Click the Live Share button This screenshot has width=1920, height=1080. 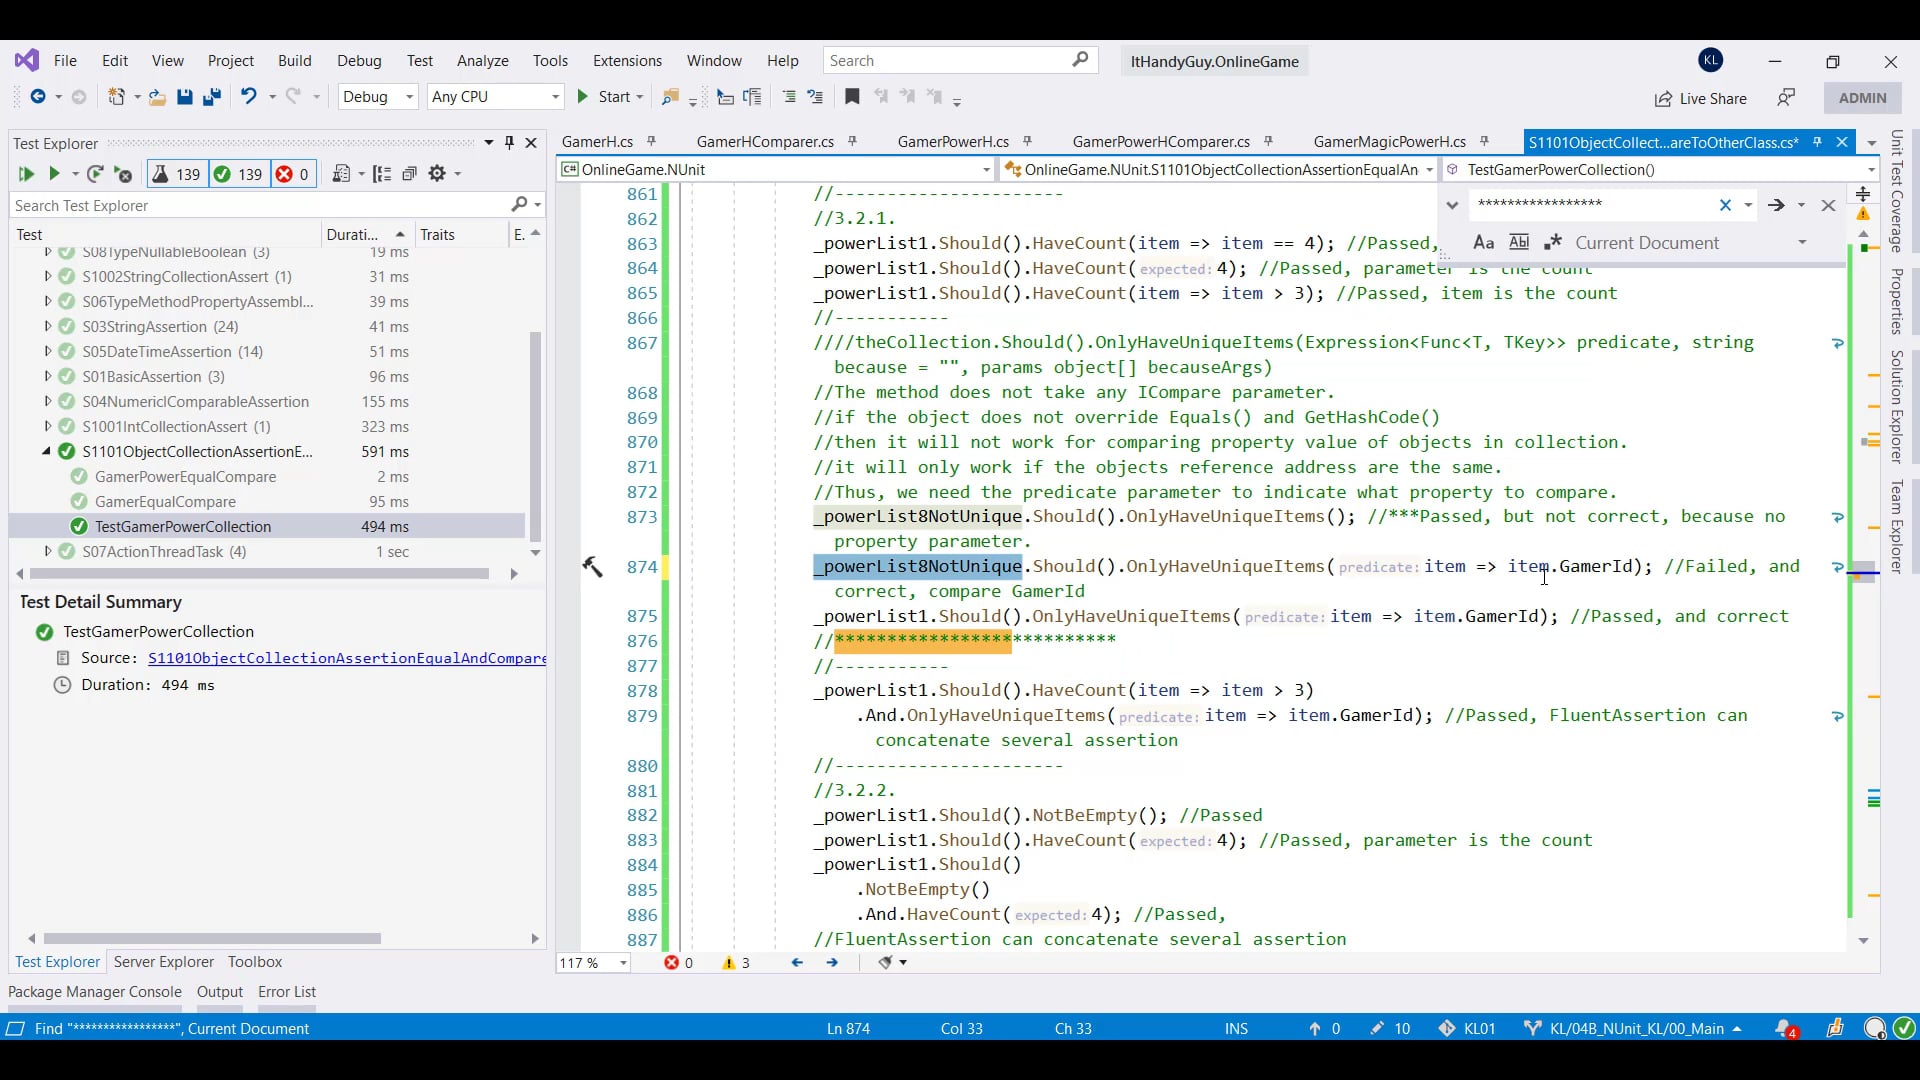point(1700,98)
